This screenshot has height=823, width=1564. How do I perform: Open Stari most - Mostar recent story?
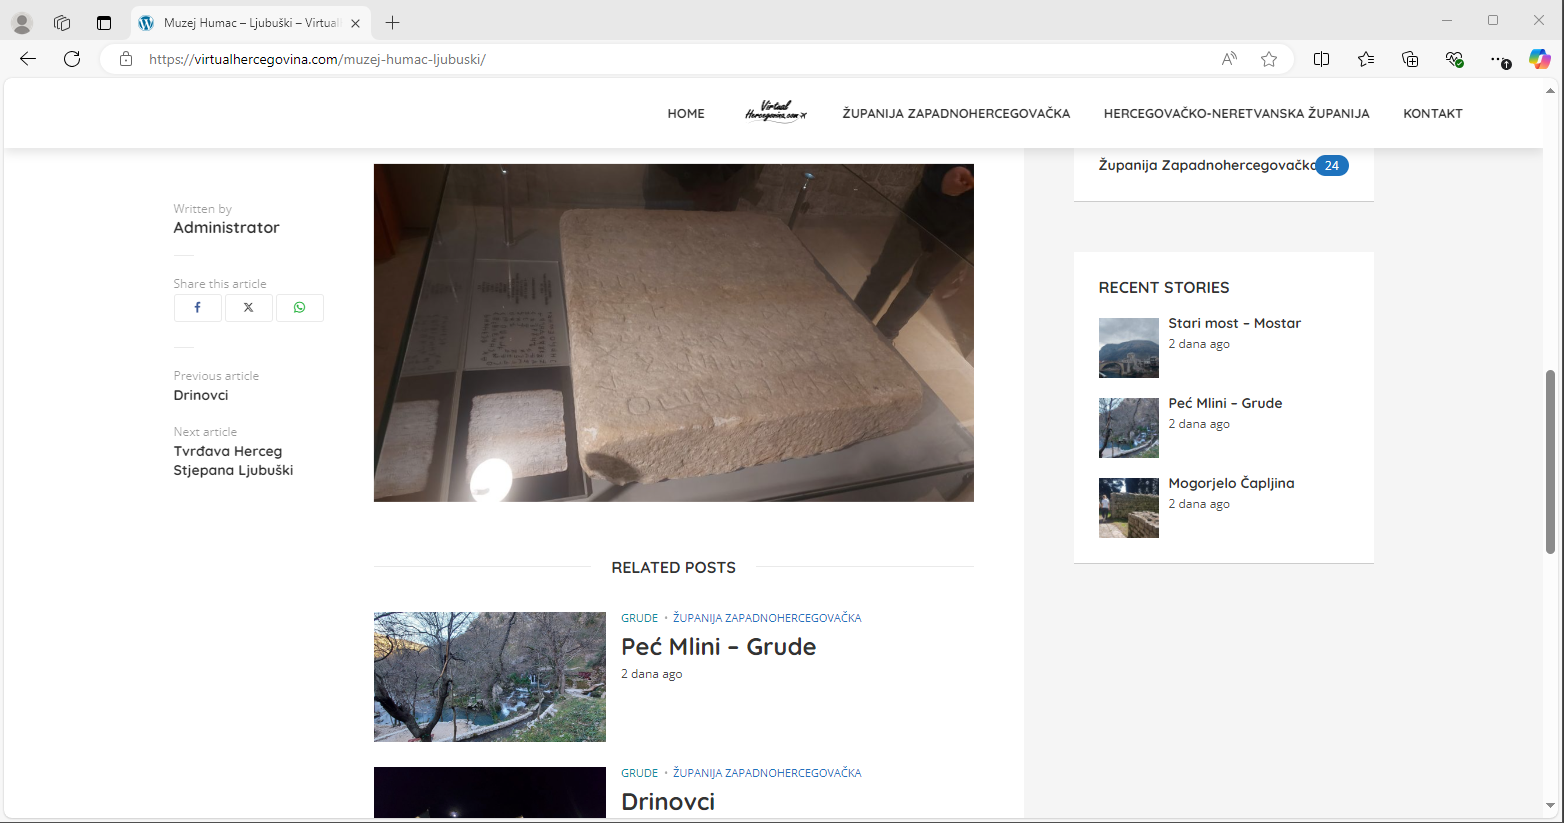point(1234,323)
